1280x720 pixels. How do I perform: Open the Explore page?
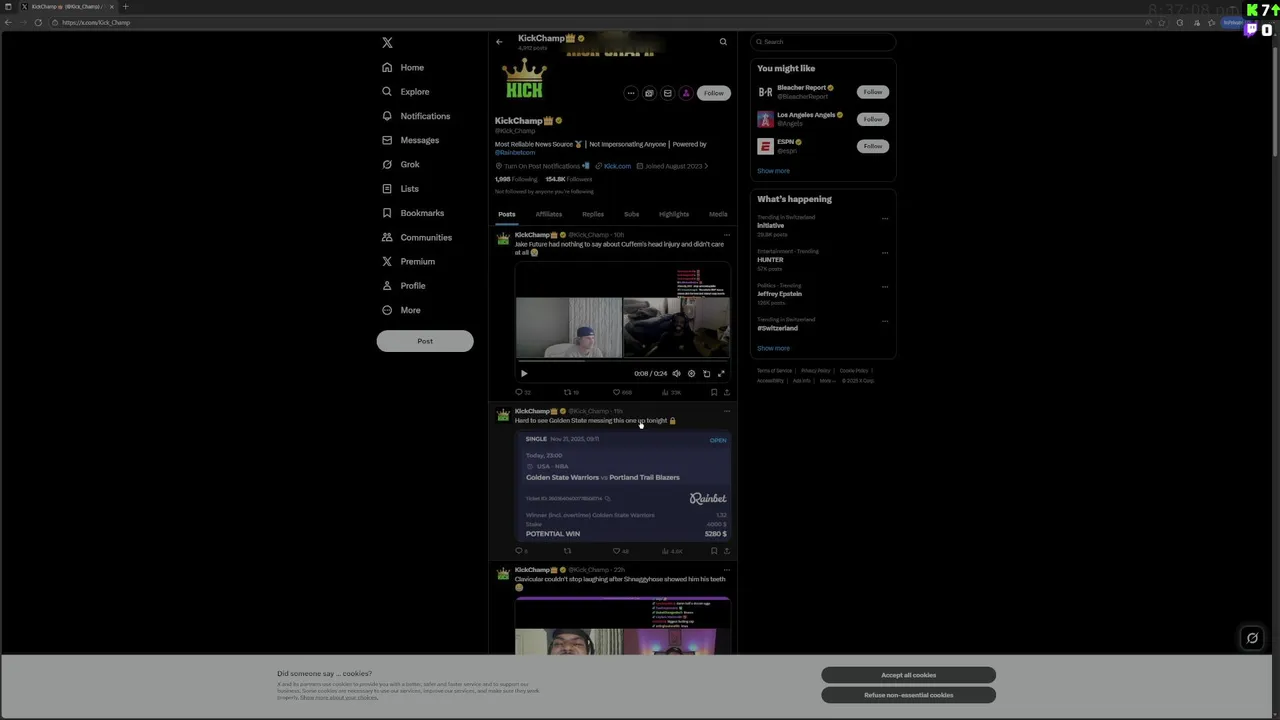point(405,92)
